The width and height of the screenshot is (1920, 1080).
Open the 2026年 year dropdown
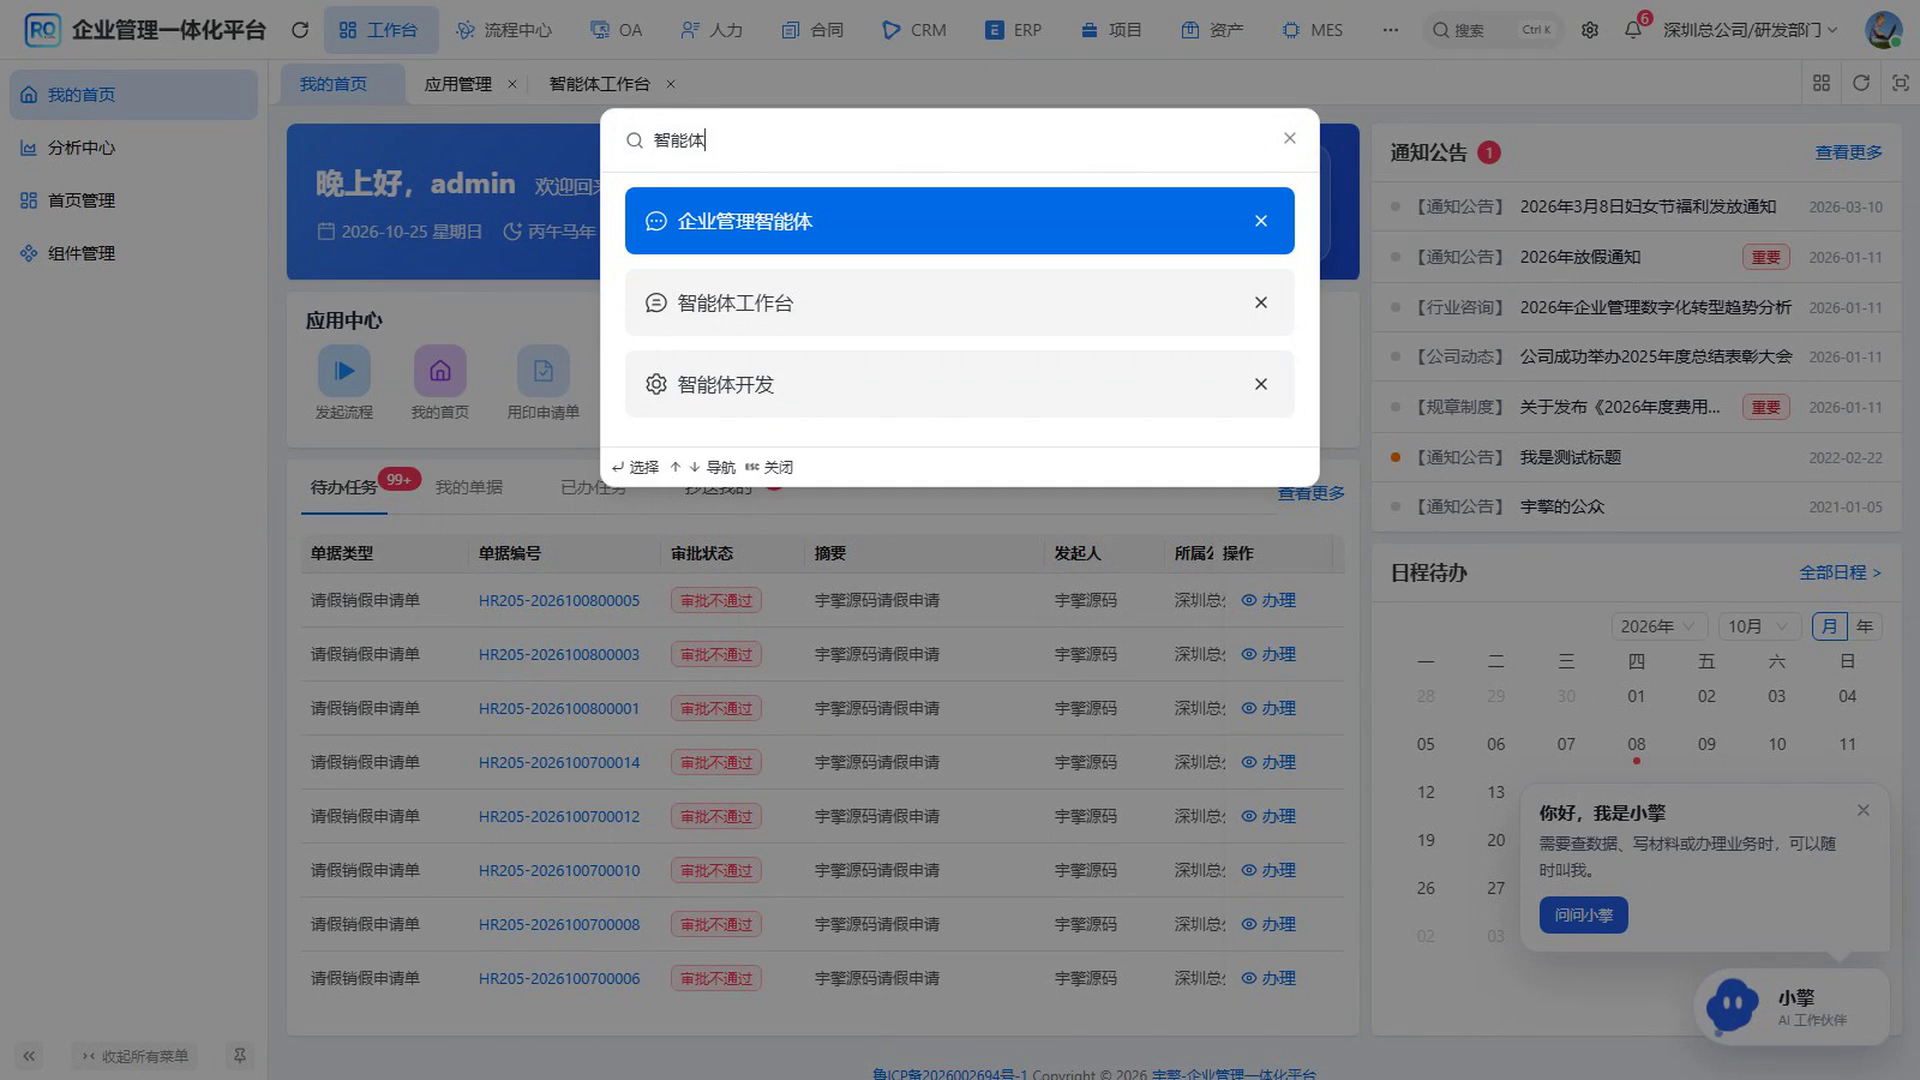[1658, 626]
